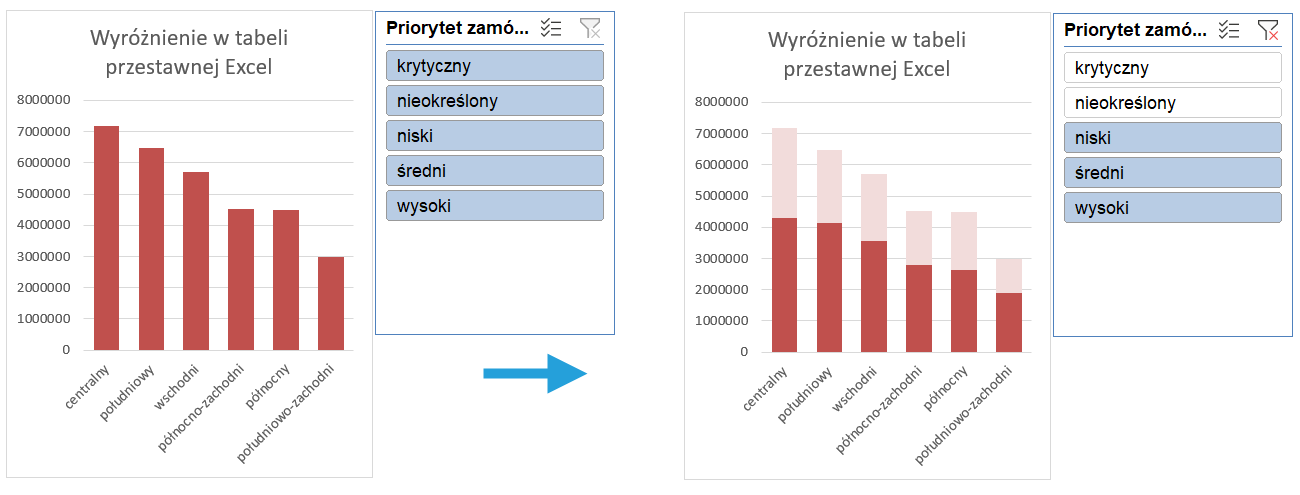The image size is (1300, 495).
Task: Click light pink top of 'centralny' bar, right chart
Action: pos(784,172)
